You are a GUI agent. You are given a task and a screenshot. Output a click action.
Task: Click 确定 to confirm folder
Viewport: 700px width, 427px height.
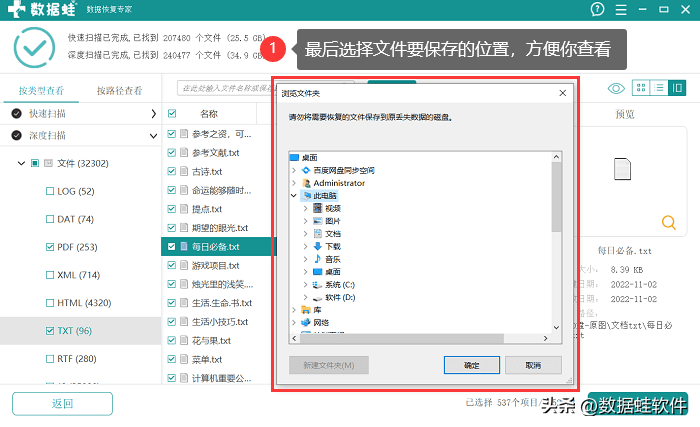pyautogui.click(x=471, y=365)
